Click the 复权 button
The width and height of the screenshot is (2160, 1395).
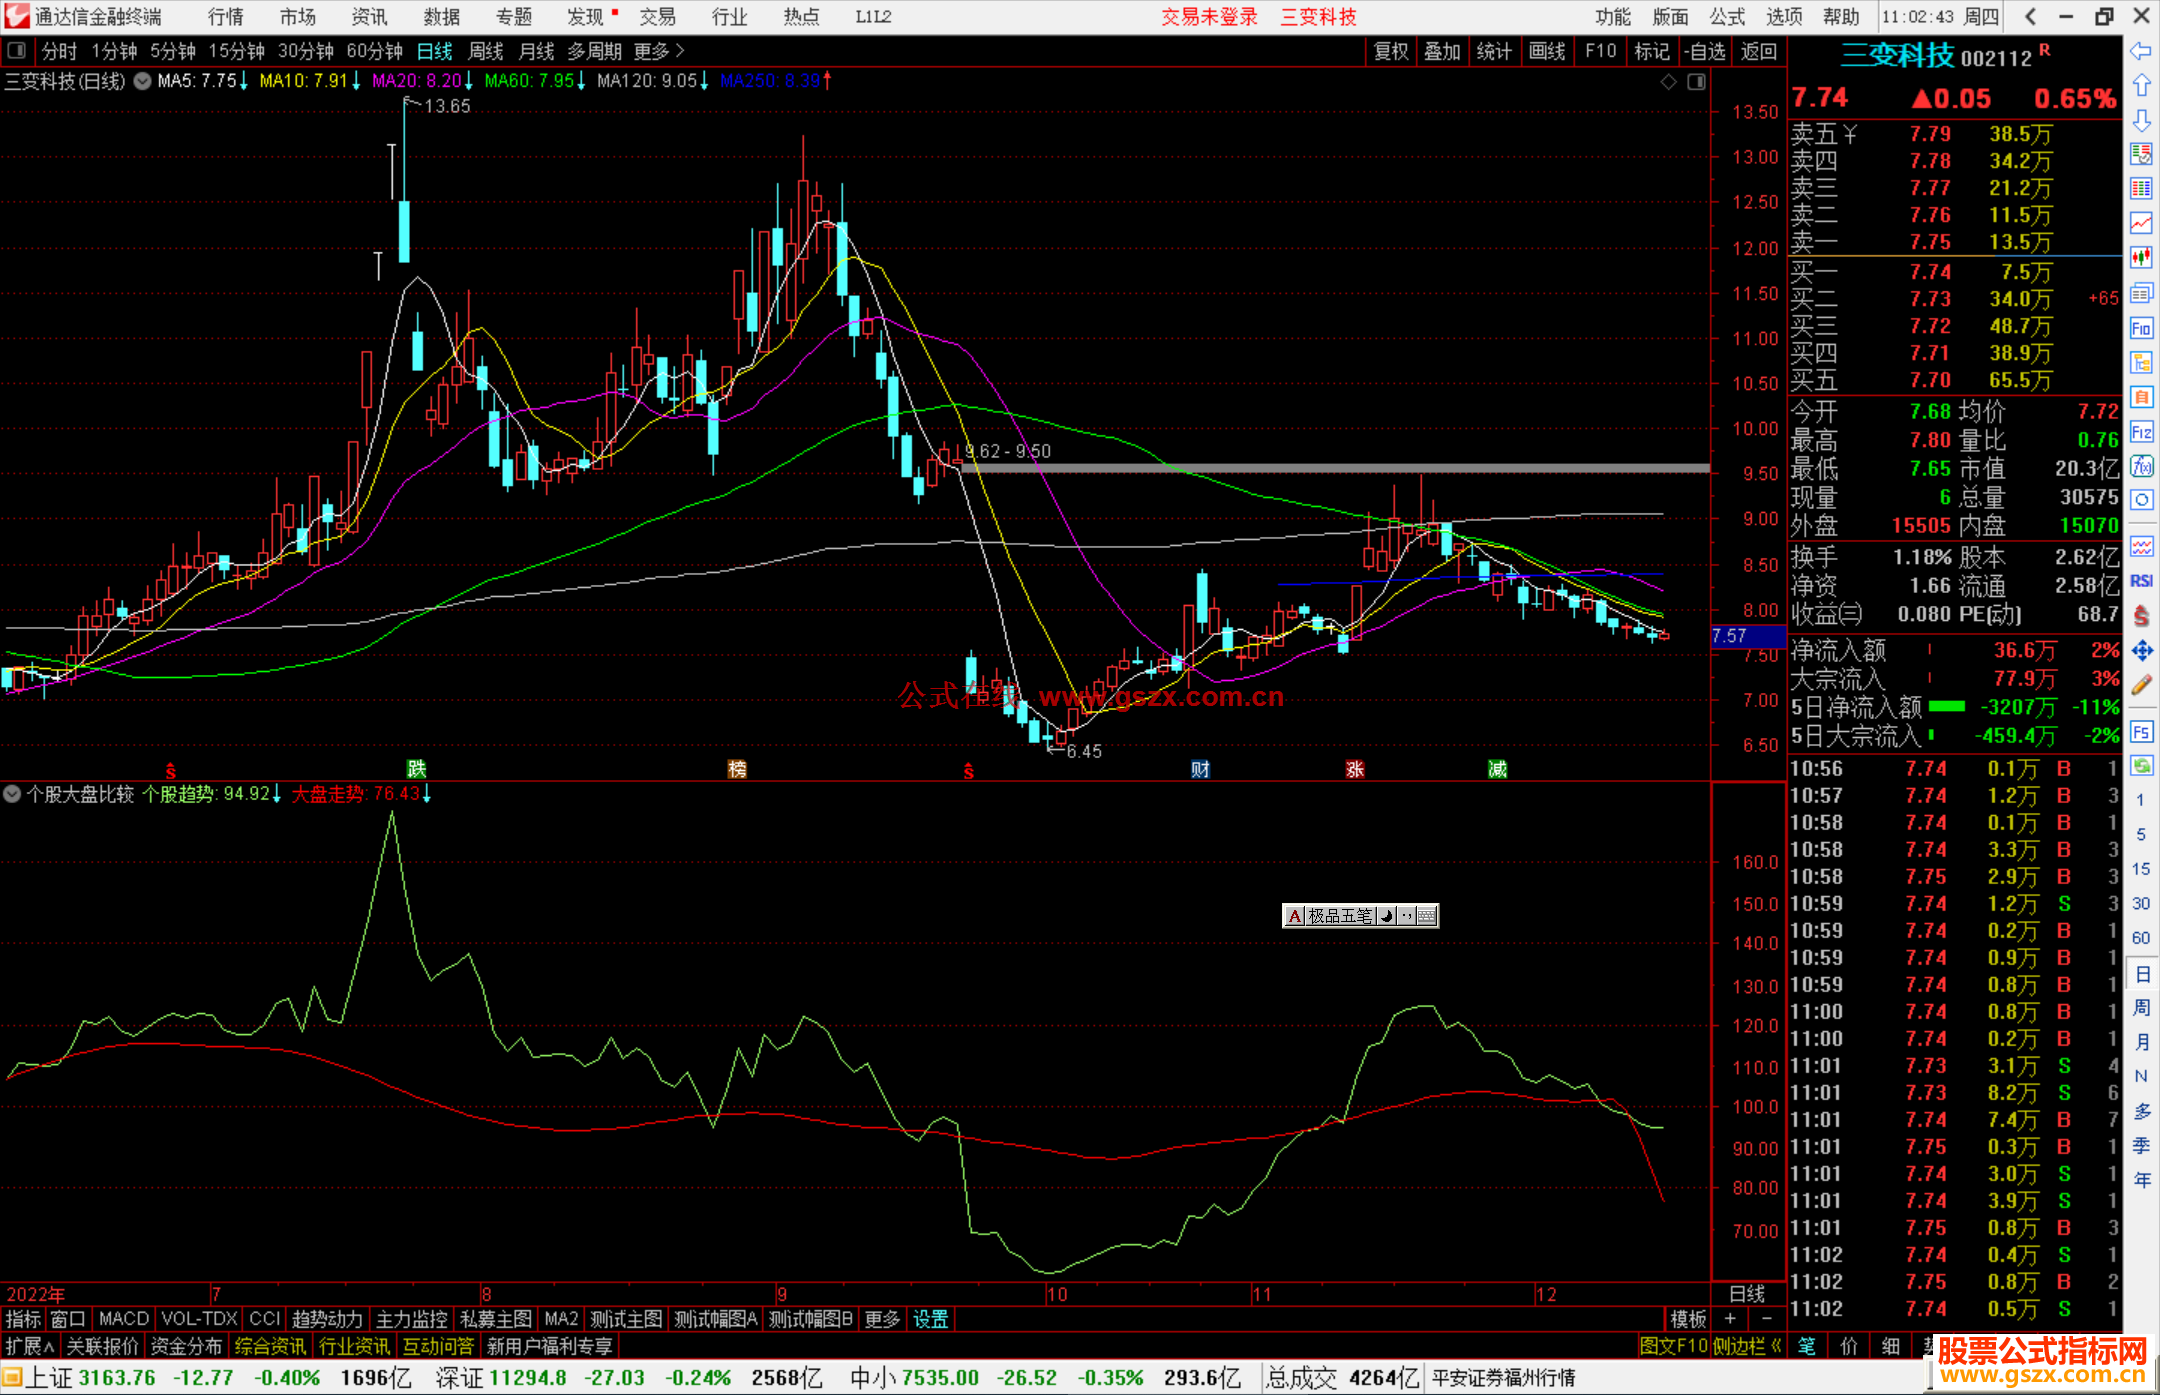[x=1391, y=51]
